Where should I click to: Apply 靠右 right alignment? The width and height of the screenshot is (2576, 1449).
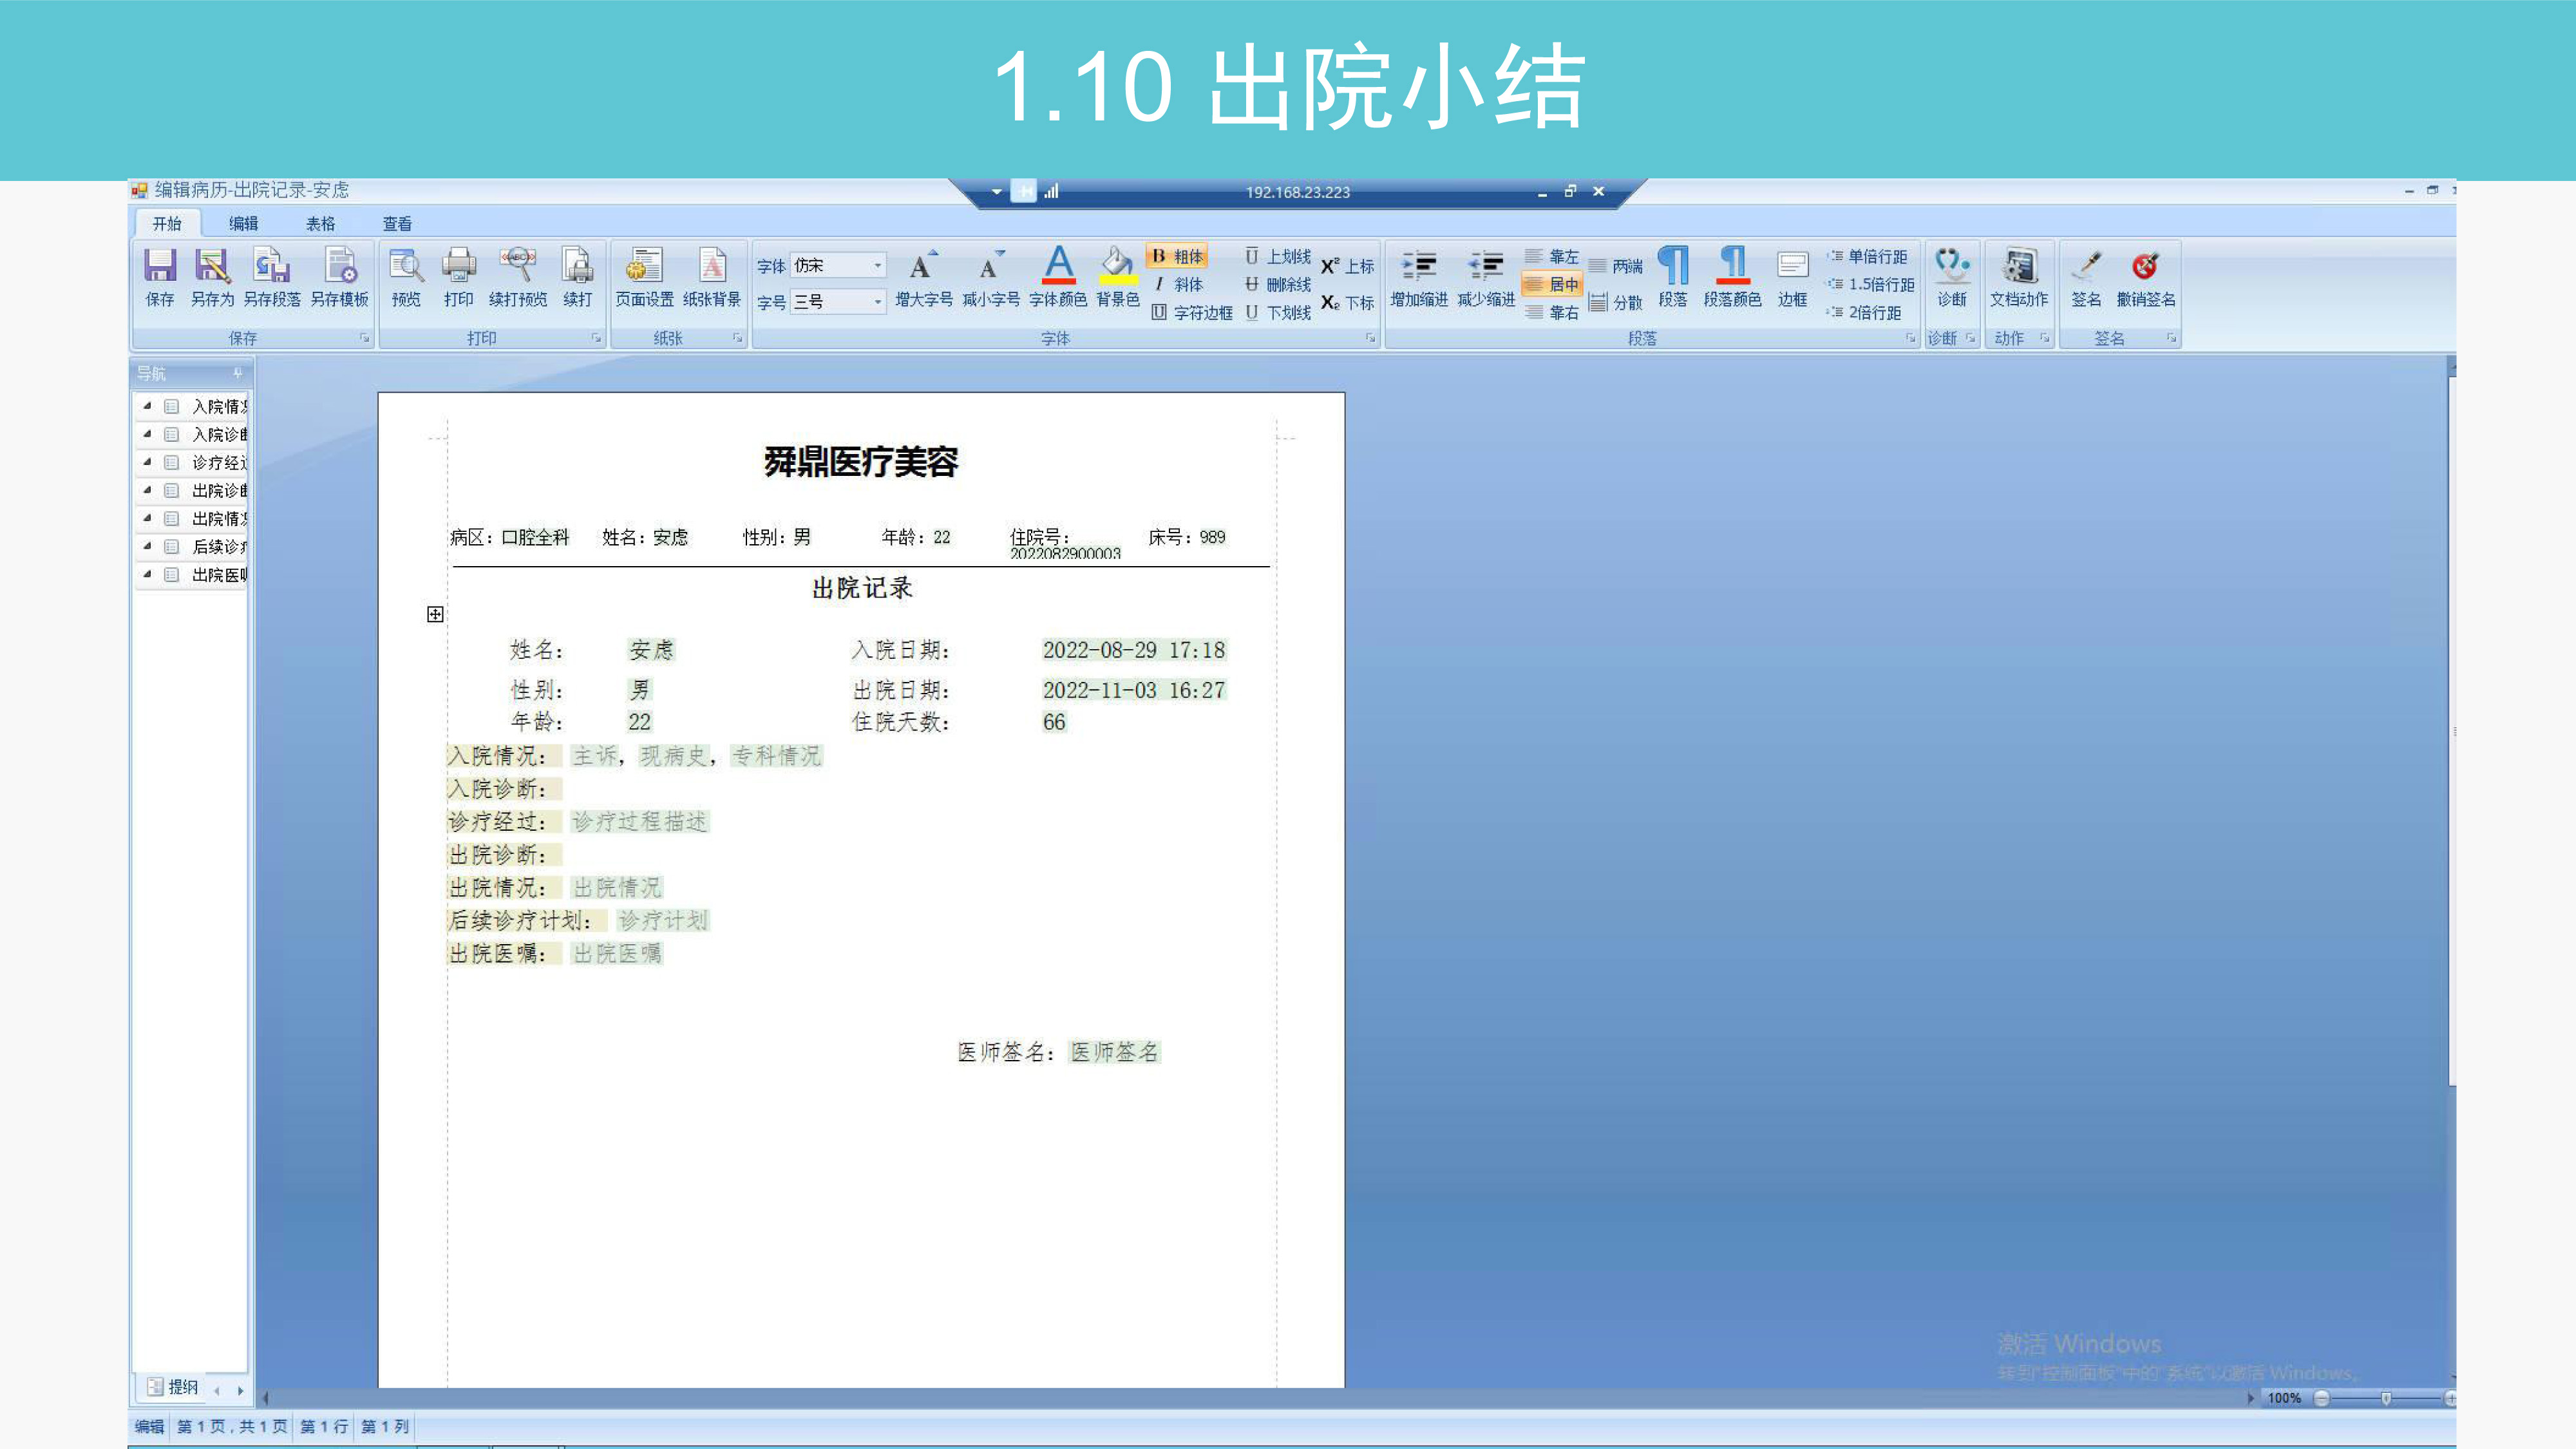click(1551, 312)
